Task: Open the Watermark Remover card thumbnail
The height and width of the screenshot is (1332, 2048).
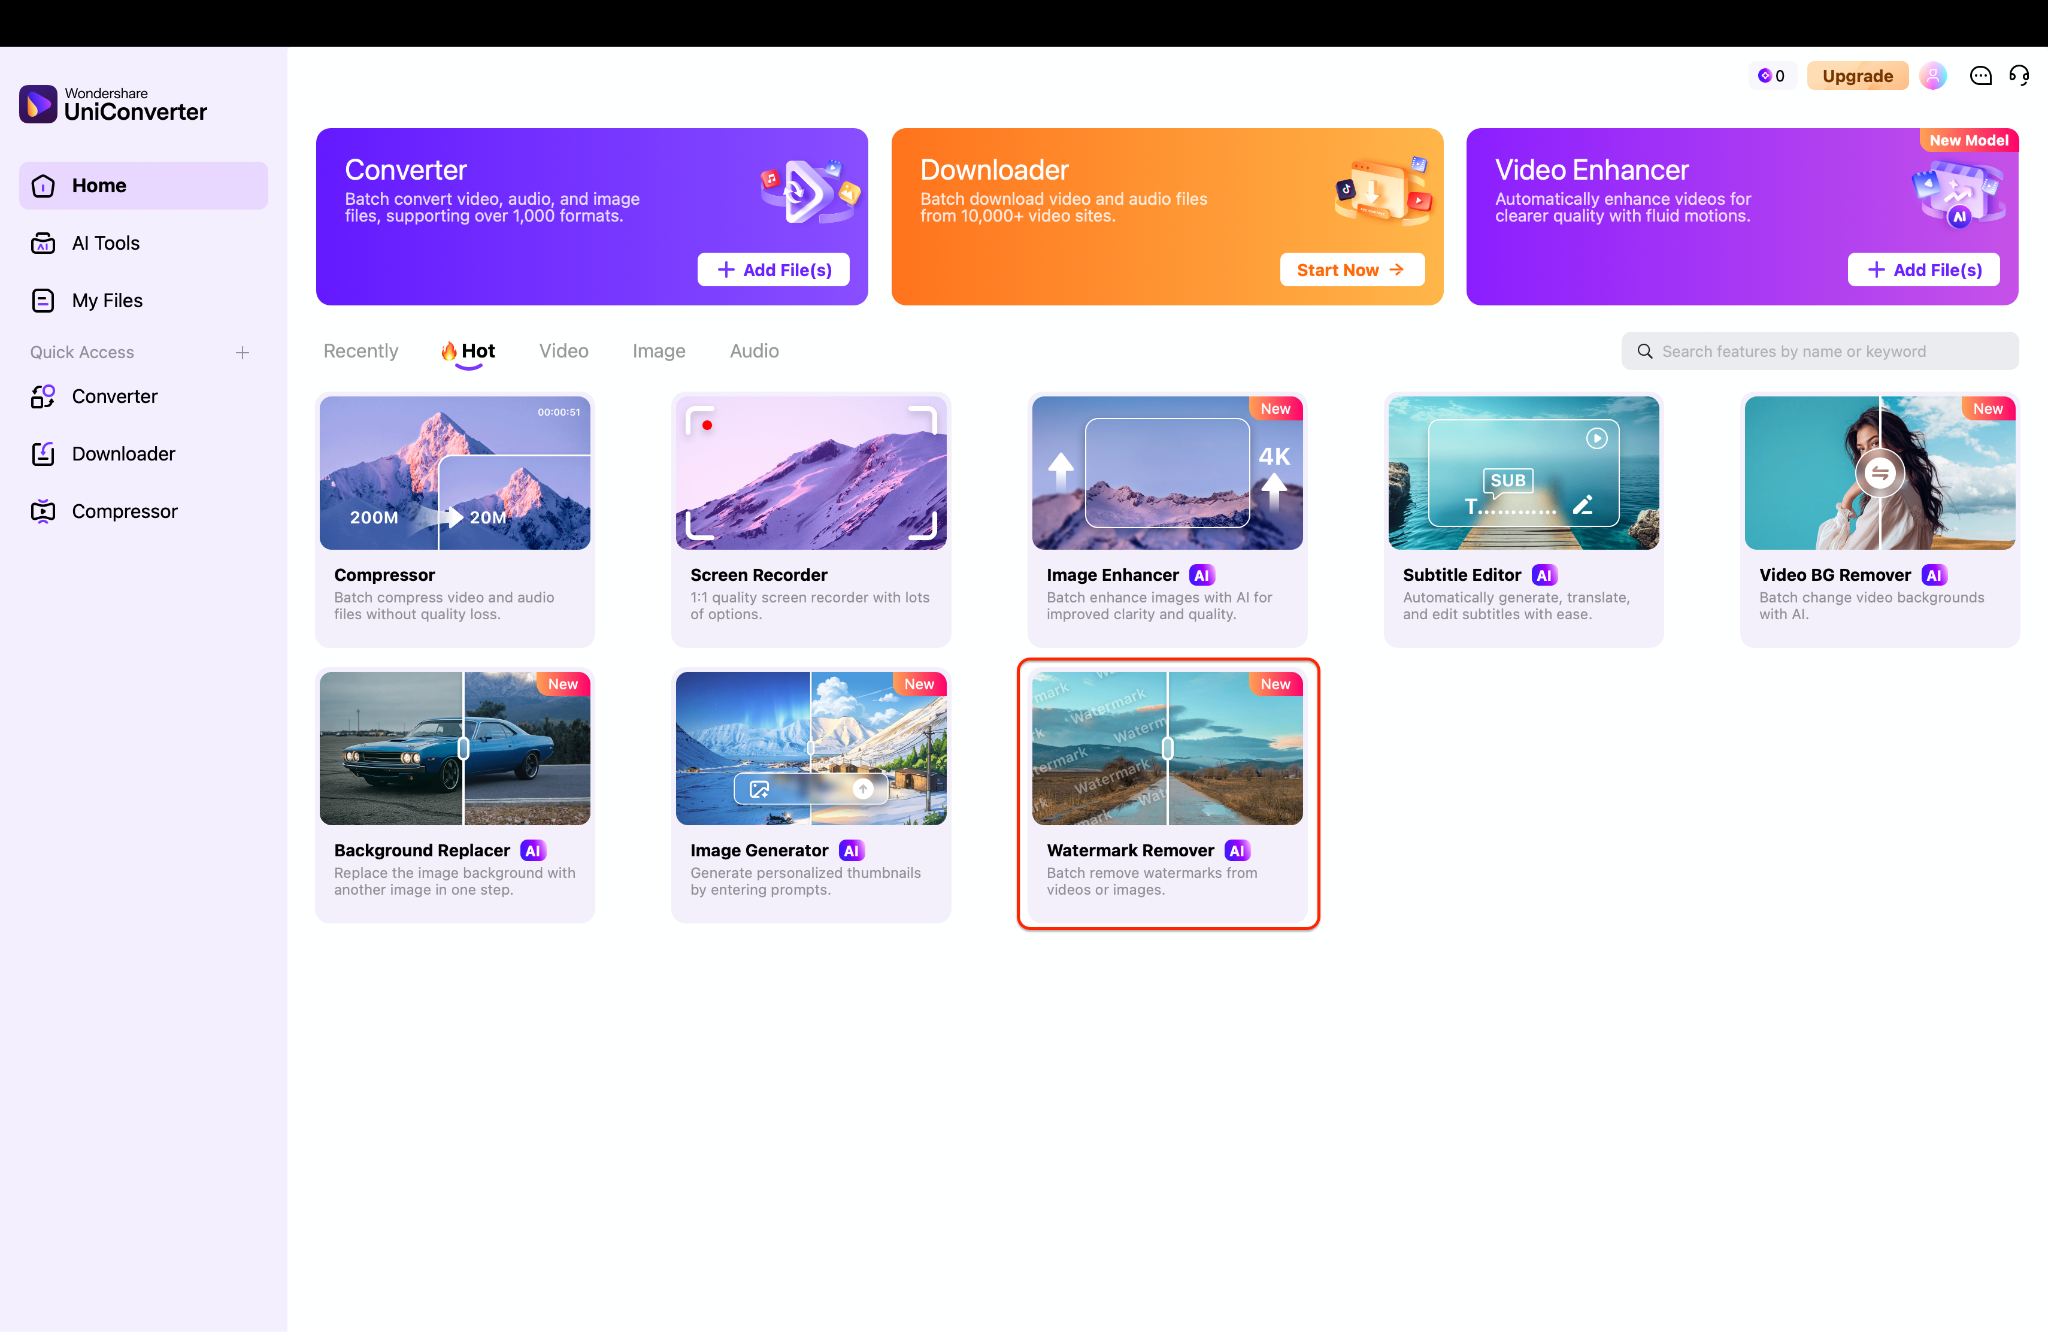Action: 1167,749
